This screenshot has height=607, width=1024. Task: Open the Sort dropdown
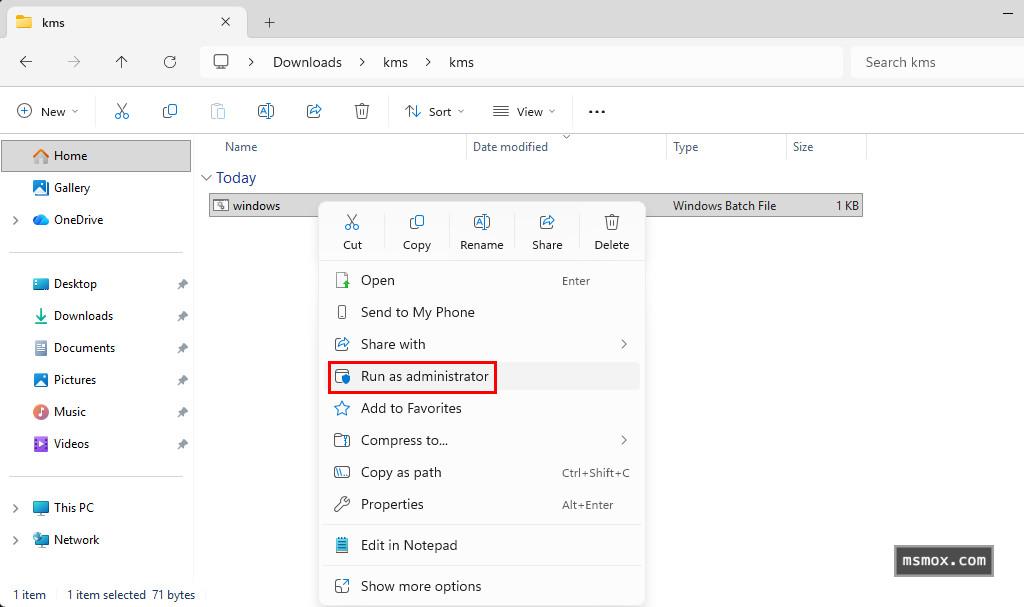tap(435, 111)
